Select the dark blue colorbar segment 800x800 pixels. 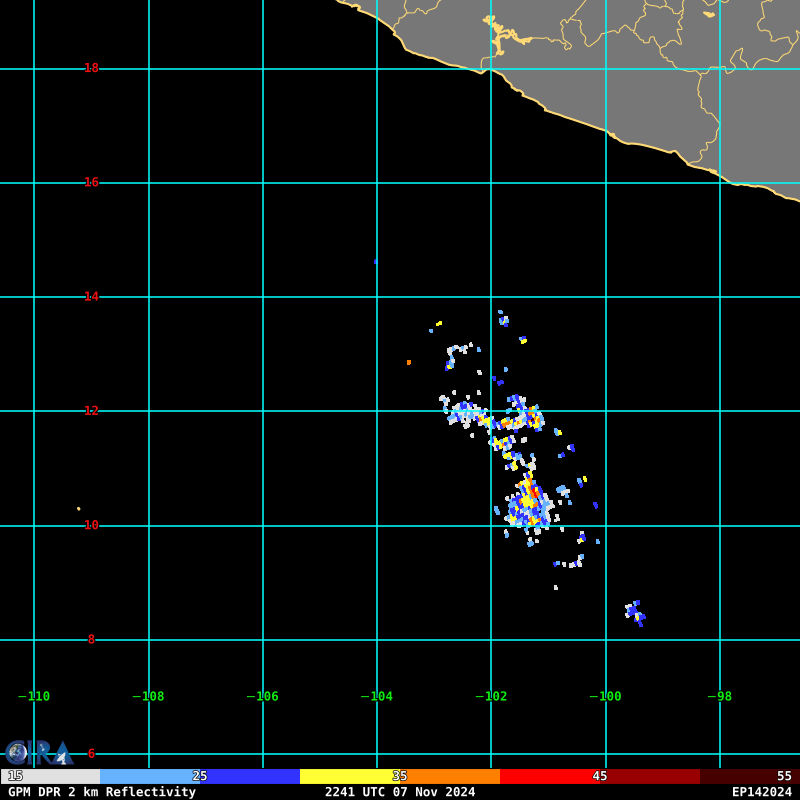click(250, 776)
